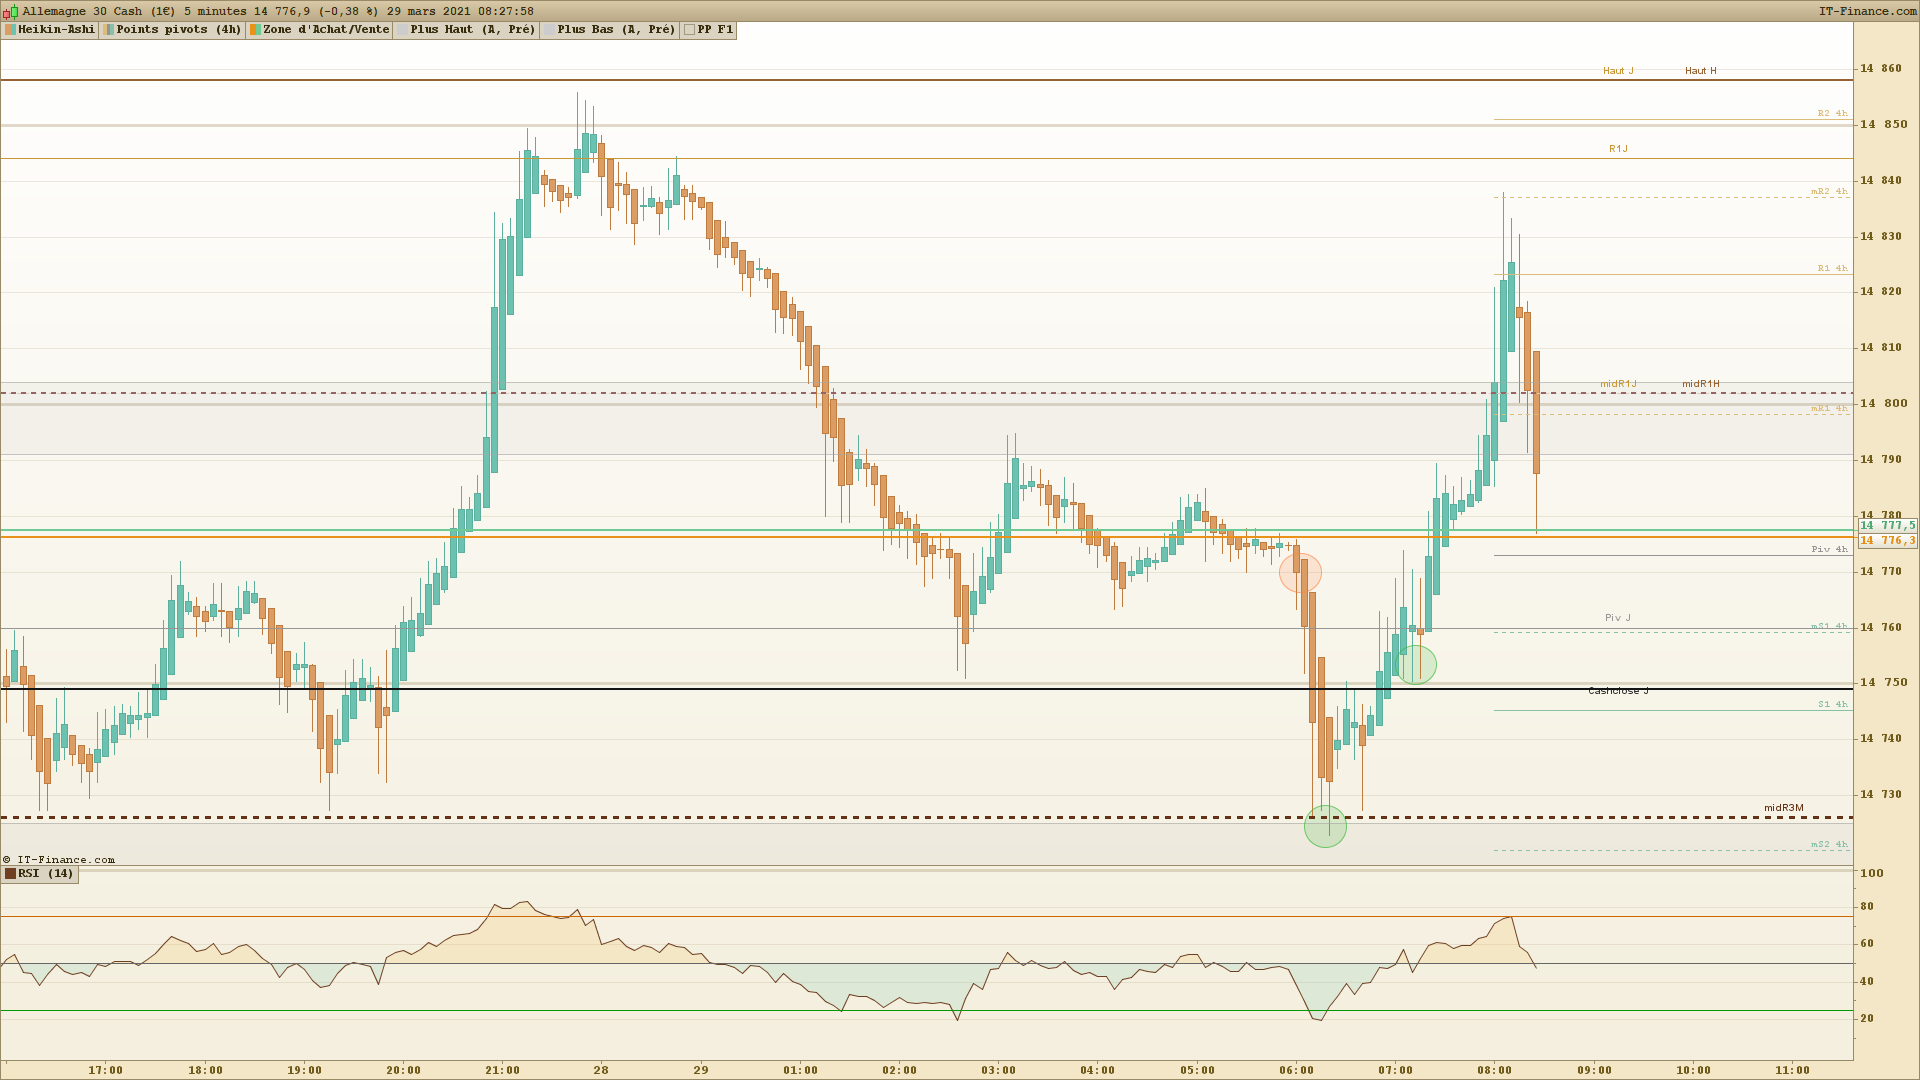Click the Points pivots multicolor icon
Screen dimensions: 1920x1080
click(x=109, y=30)
